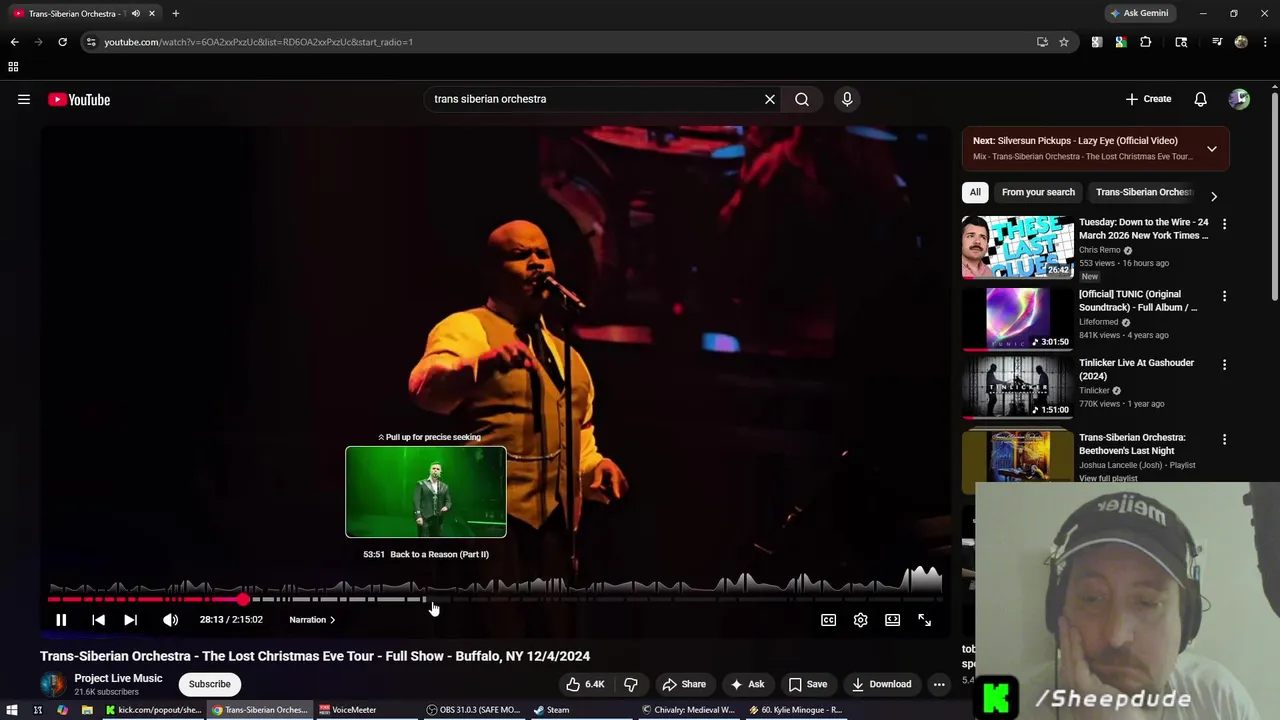The height and width of the screenshot is (720, 1280).
Task: Expand the Narration chapter list
Action: point(312,620)
